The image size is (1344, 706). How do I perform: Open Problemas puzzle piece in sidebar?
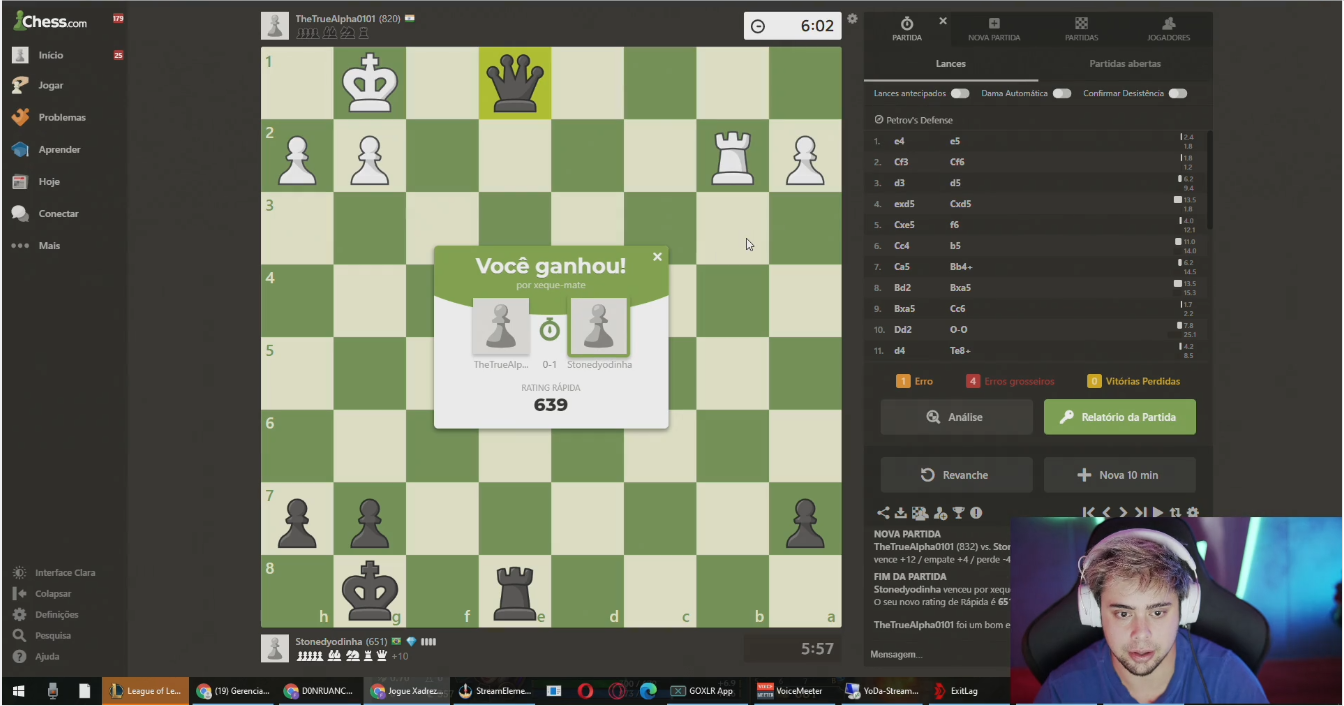click(20, 117)
